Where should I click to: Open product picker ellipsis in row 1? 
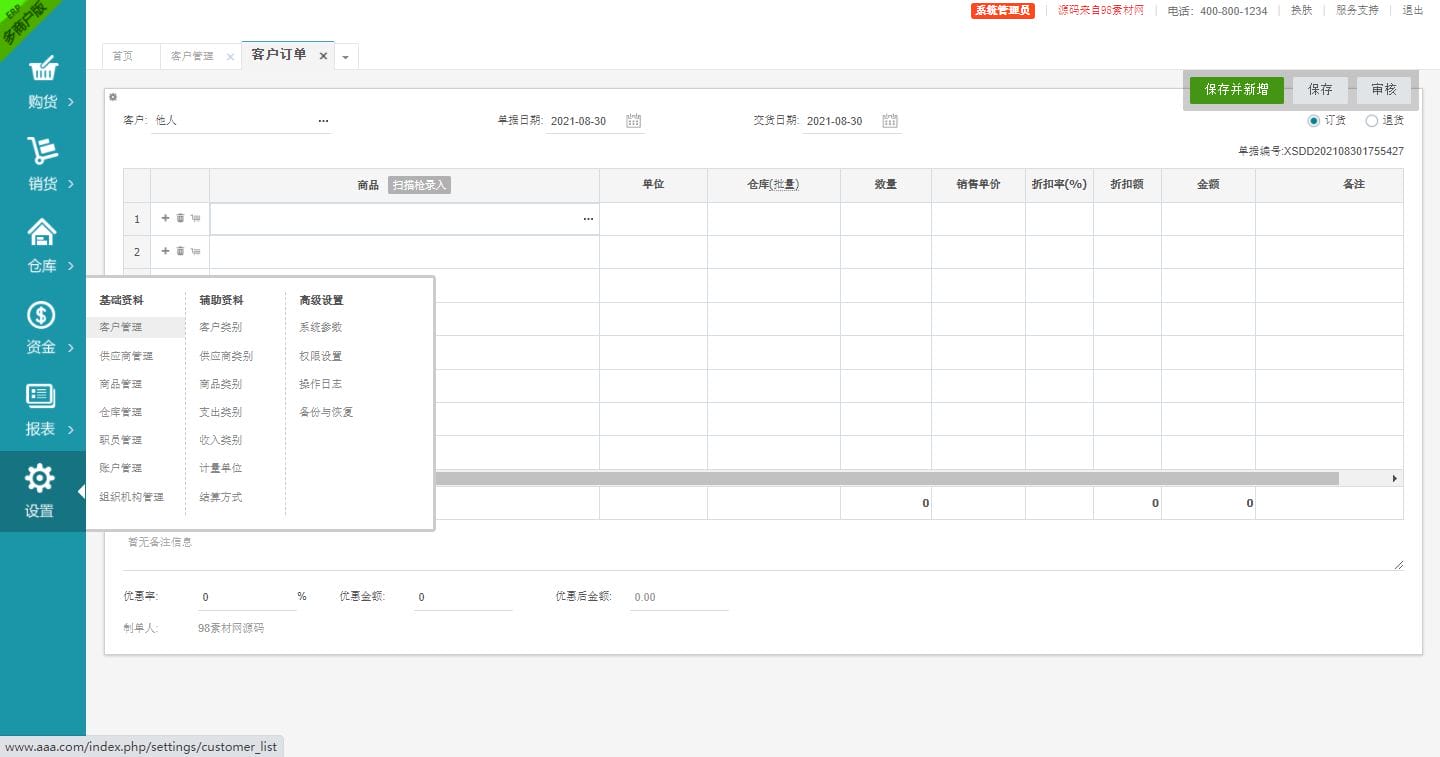588,219
